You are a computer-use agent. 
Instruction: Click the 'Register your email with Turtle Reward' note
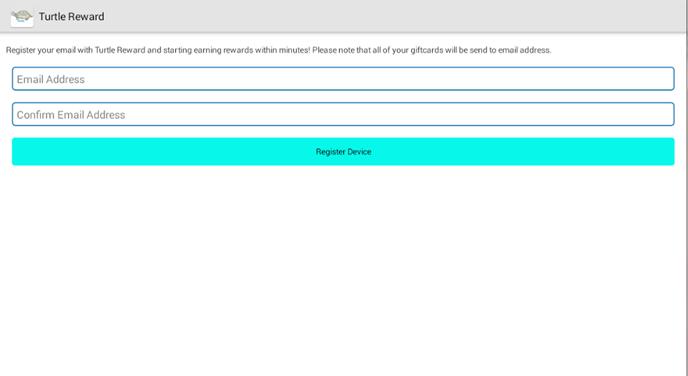278,50
